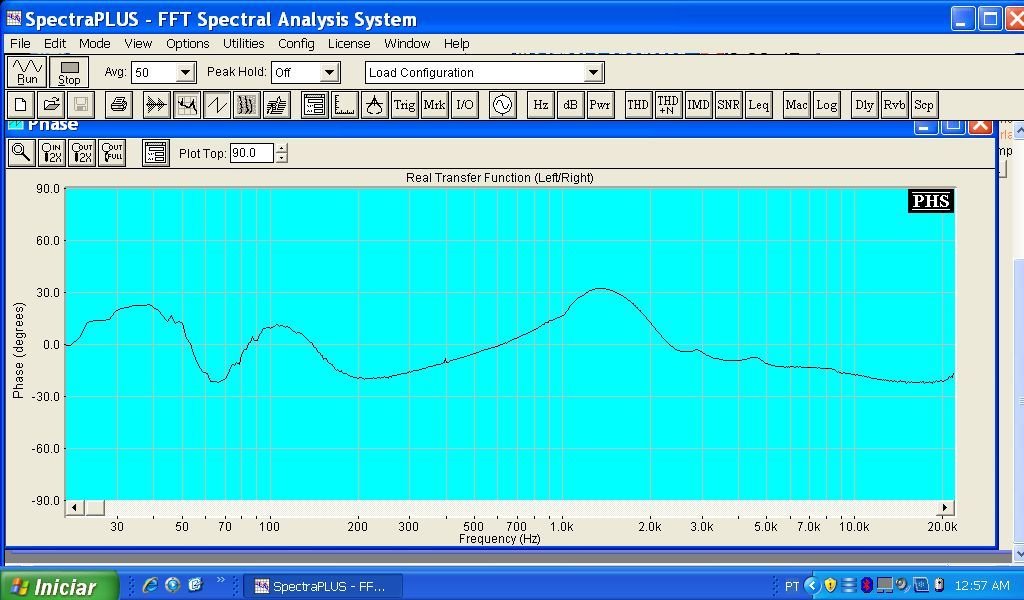Expand the Load Configuration dropdown

[x=593, y=73]
